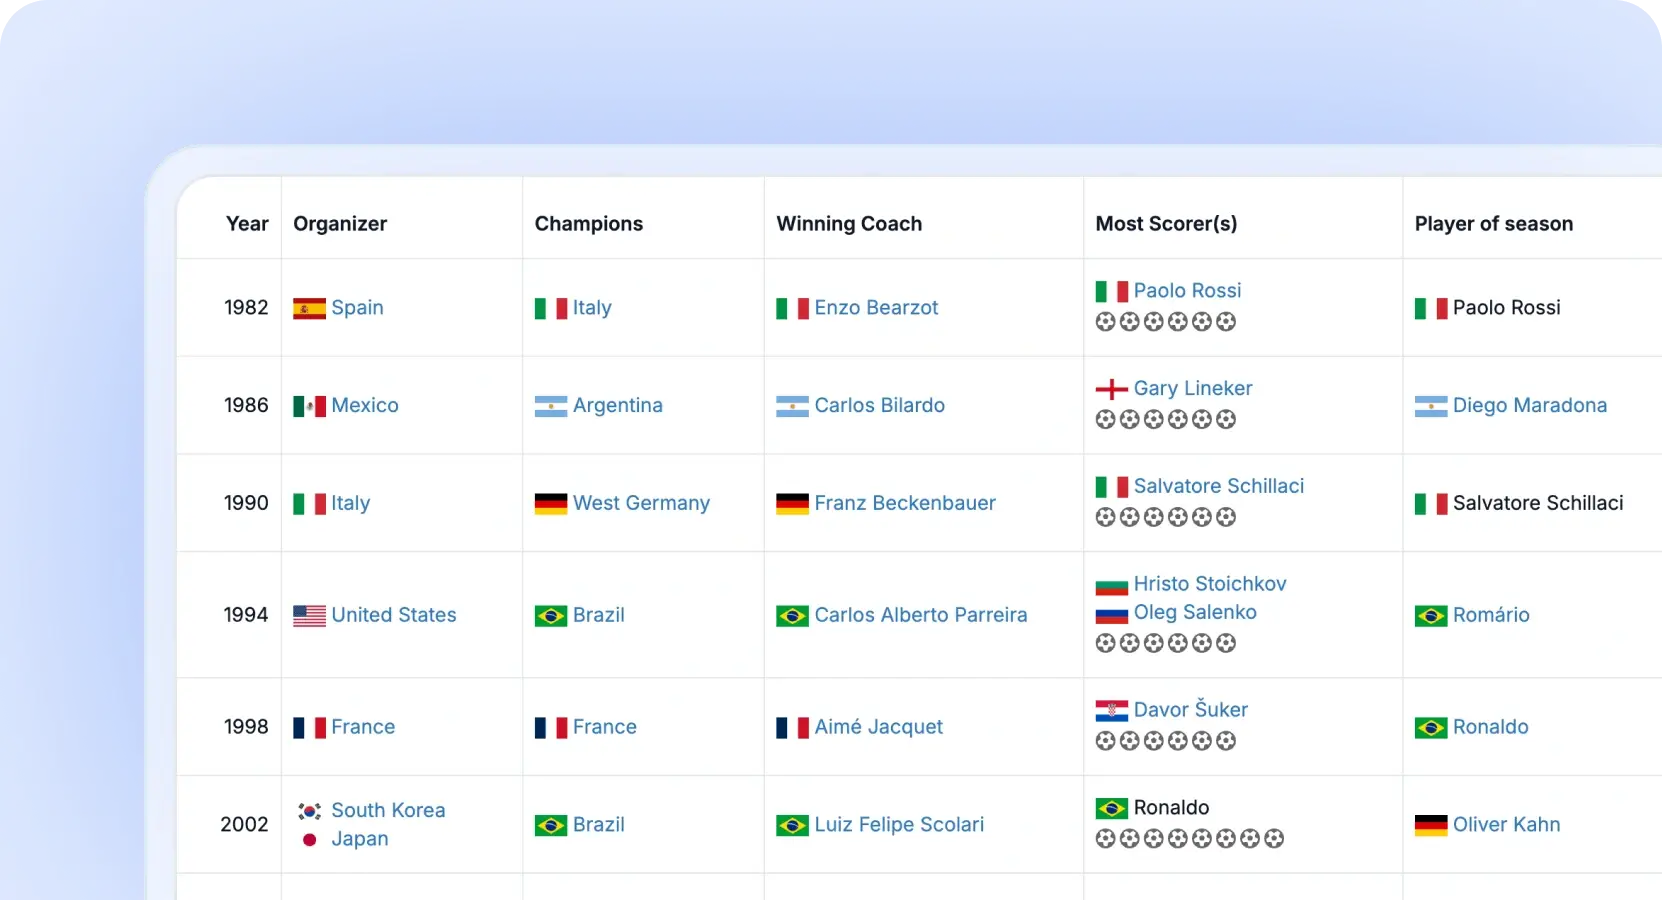This screenshot has width=1662, height=900.
Task: Click the Spain flag icon beside the 1982 organizer
Action: [309, 309]
